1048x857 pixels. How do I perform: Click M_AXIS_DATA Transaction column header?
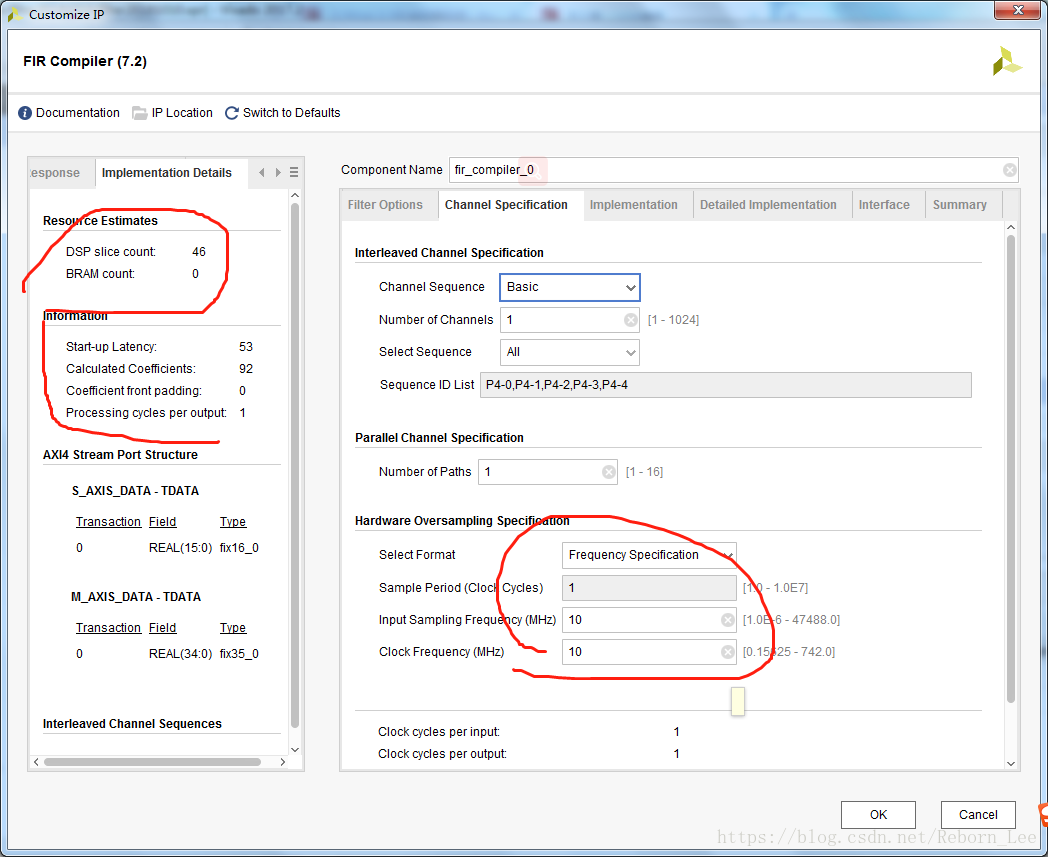108,628
